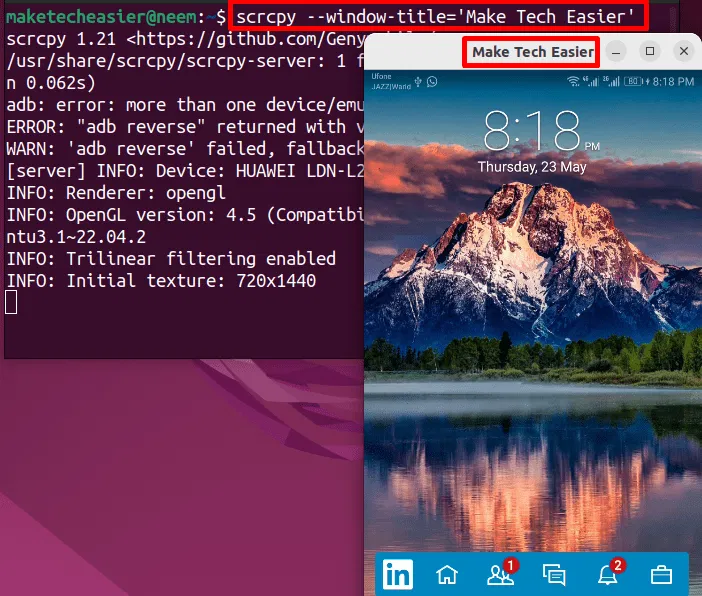Click the 8:18 PM status bar time

tap(673, 82)
